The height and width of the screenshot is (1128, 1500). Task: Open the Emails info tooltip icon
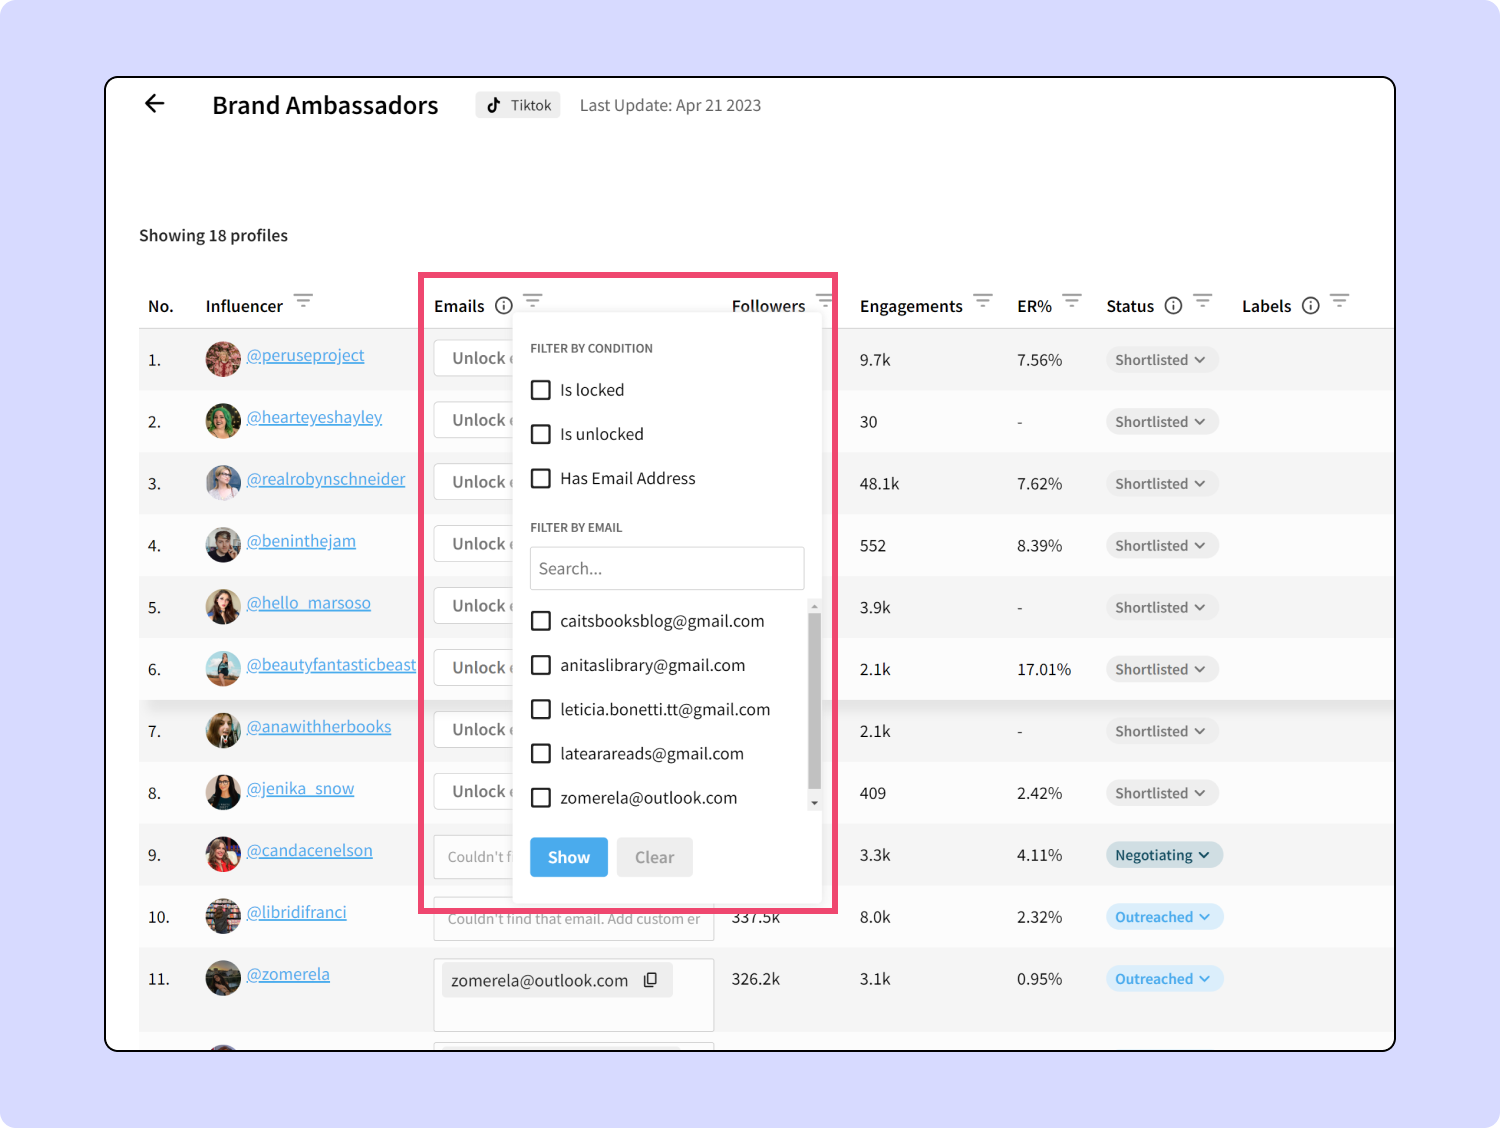tap(504, 305)
